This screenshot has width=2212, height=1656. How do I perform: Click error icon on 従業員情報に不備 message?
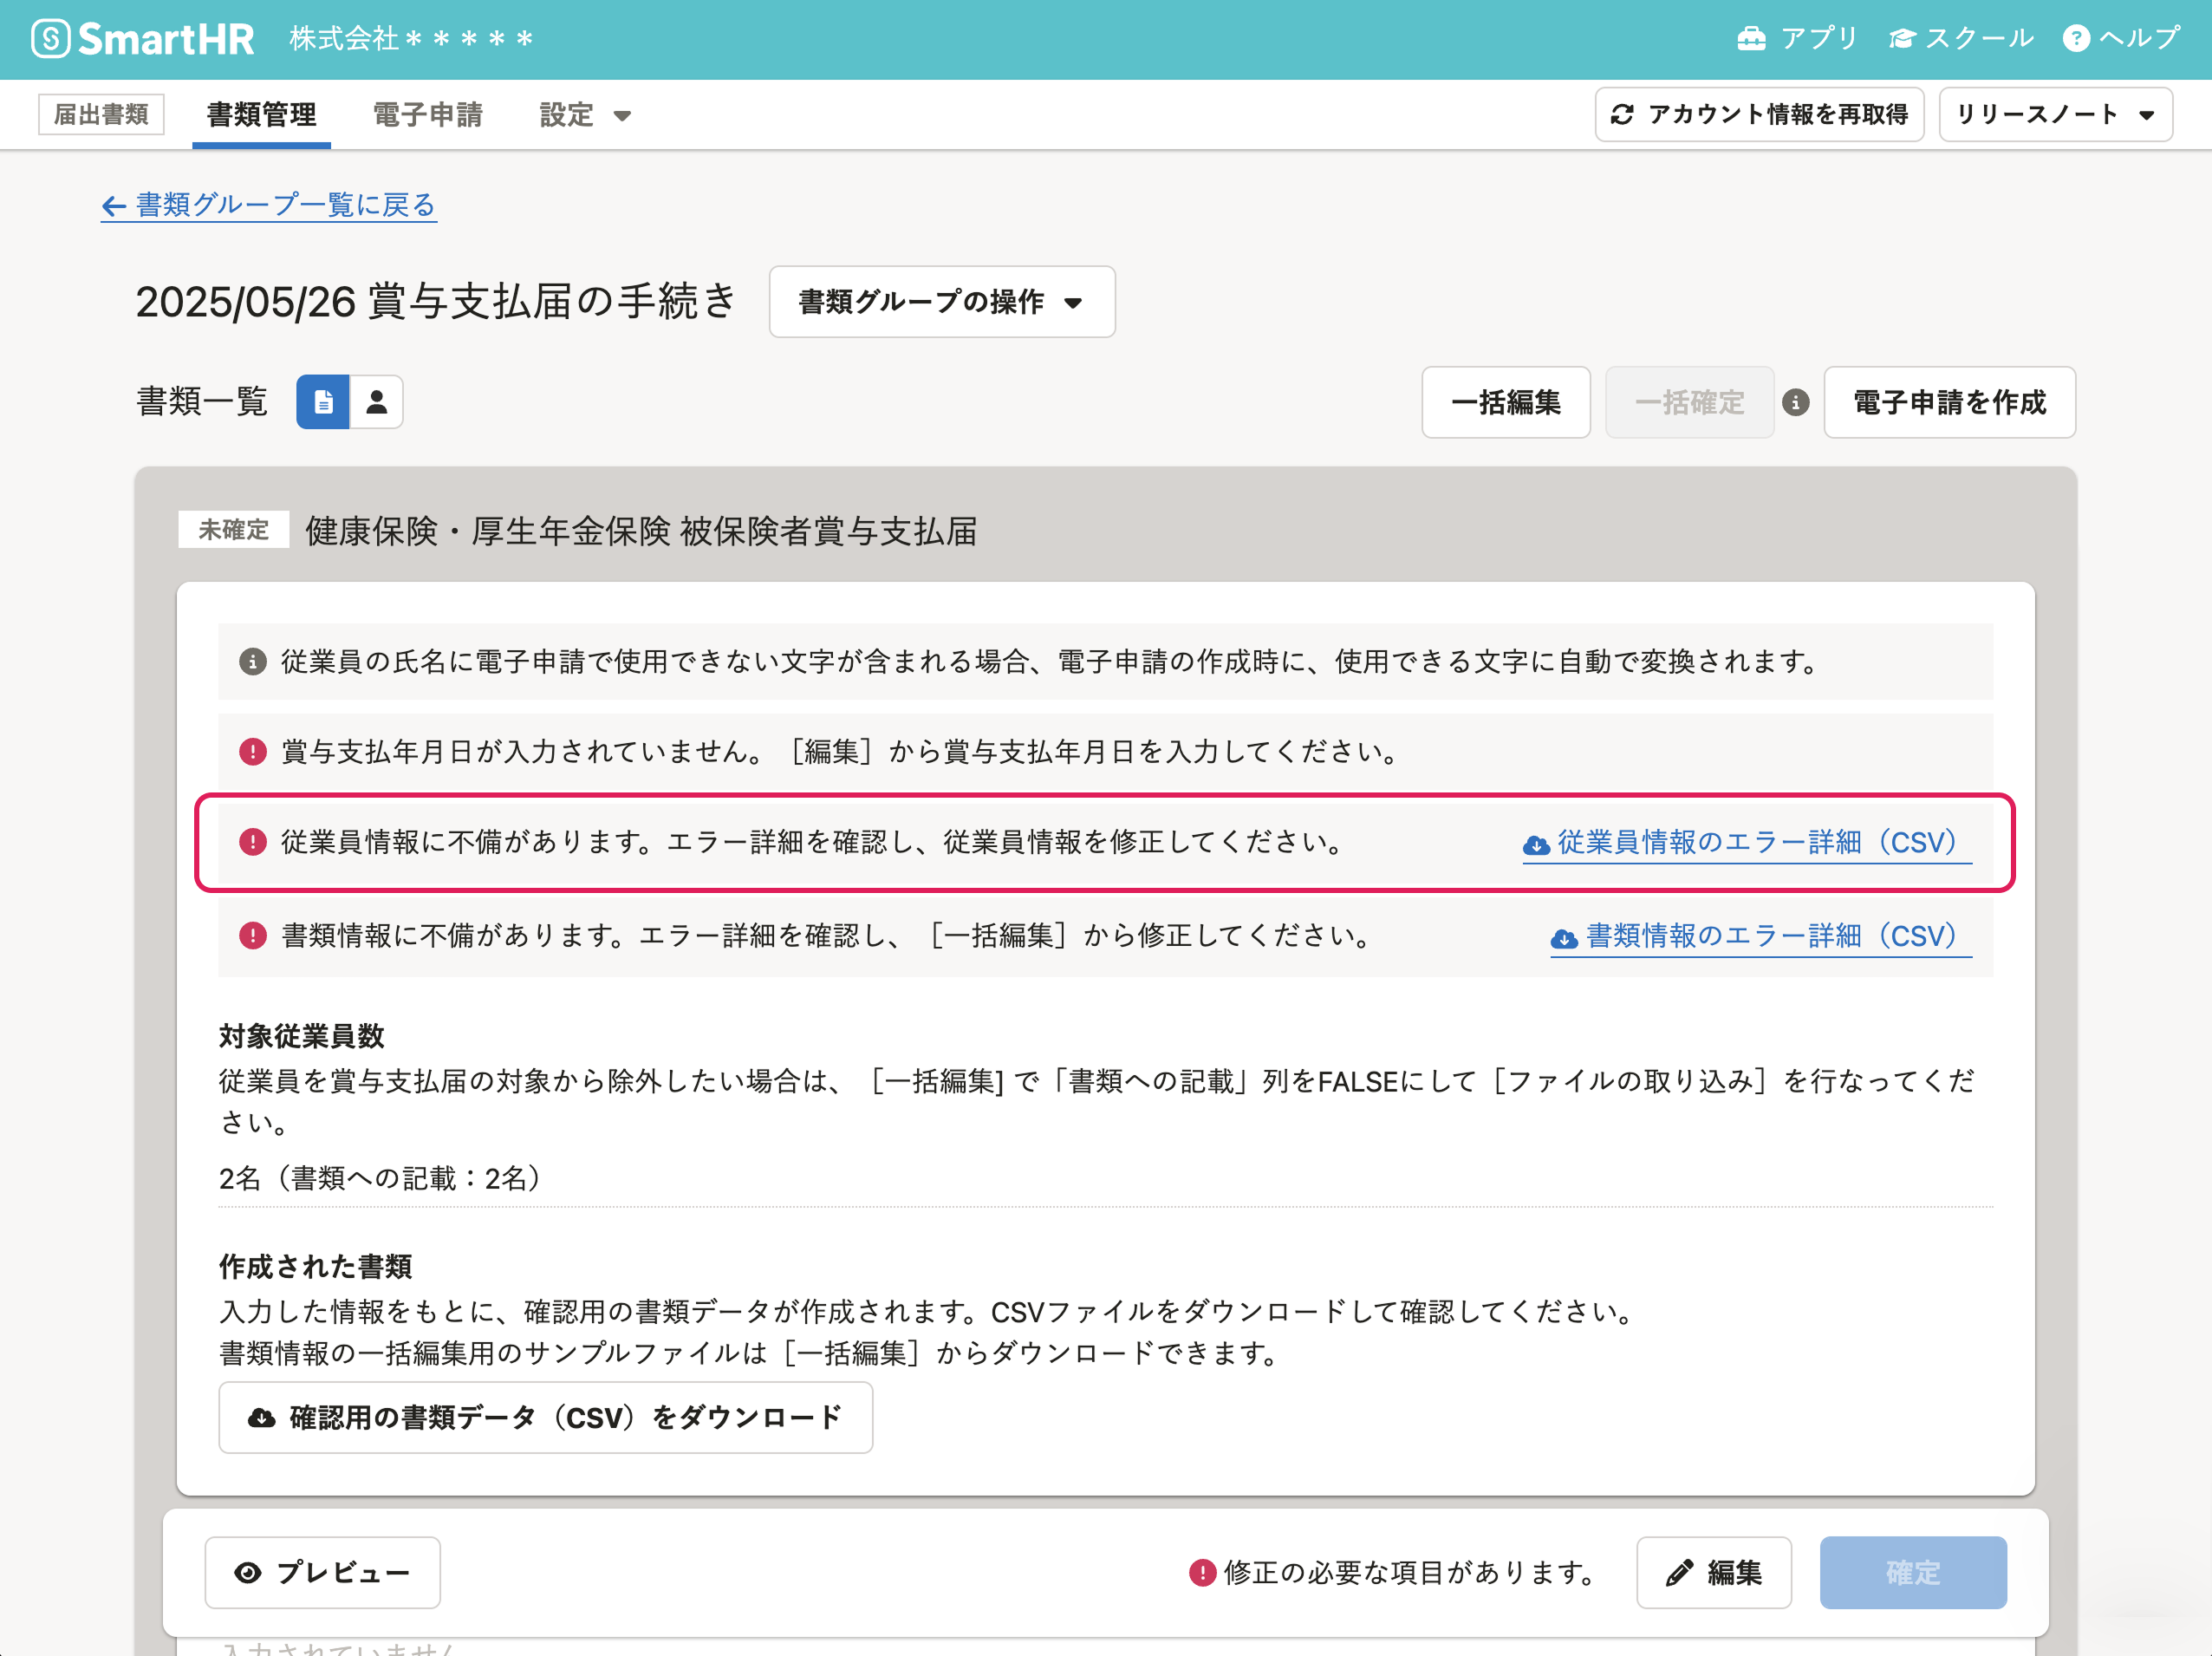pos(253,842)
